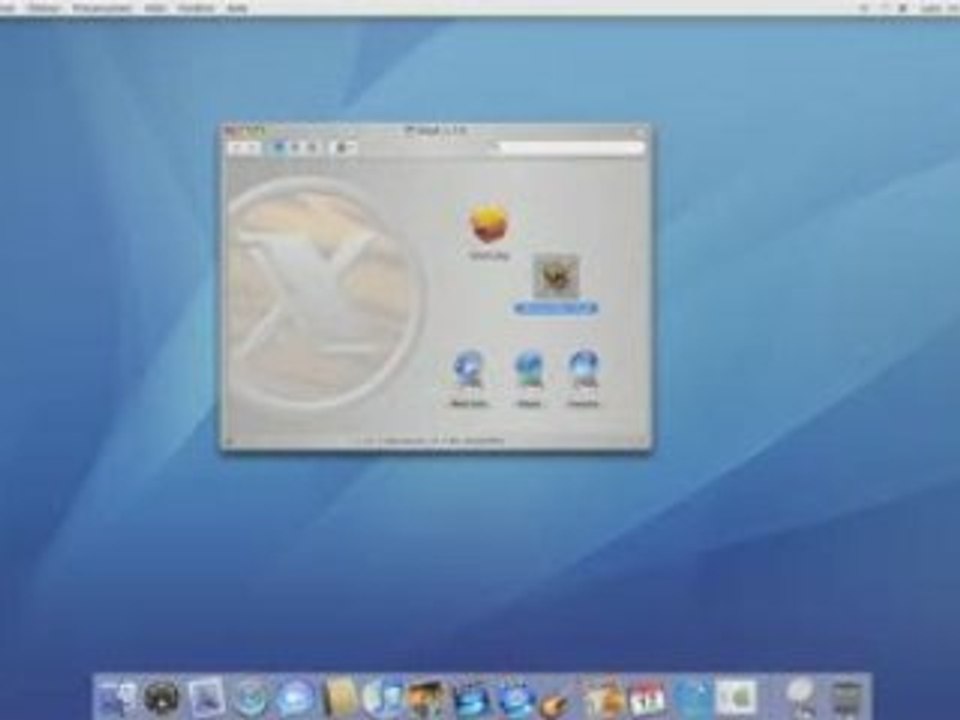
Task: Open the left globe web link icon
Action: (x=469, y=370)
